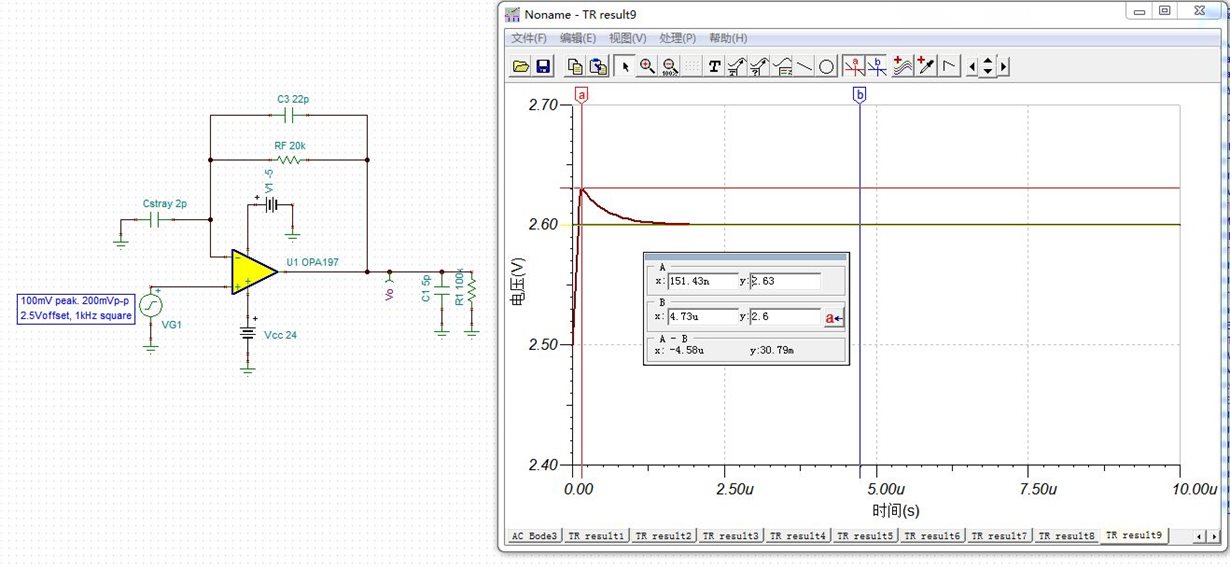Click the VG1 source symbol

(151, 304)
